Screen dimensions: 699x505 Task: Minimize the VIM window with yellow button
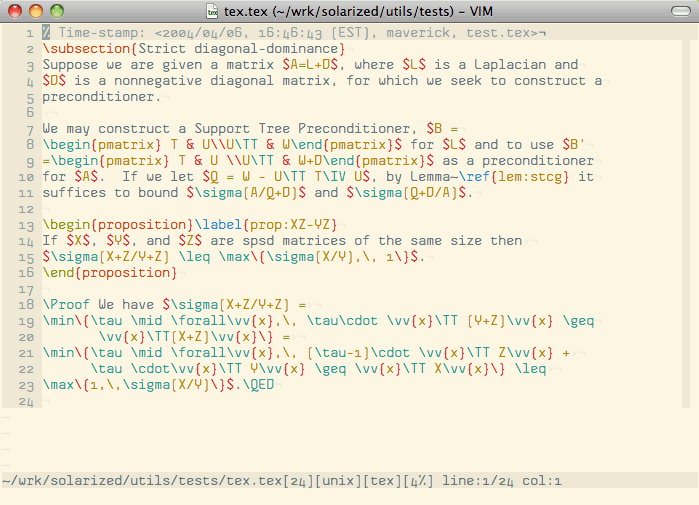coord(36,11)
